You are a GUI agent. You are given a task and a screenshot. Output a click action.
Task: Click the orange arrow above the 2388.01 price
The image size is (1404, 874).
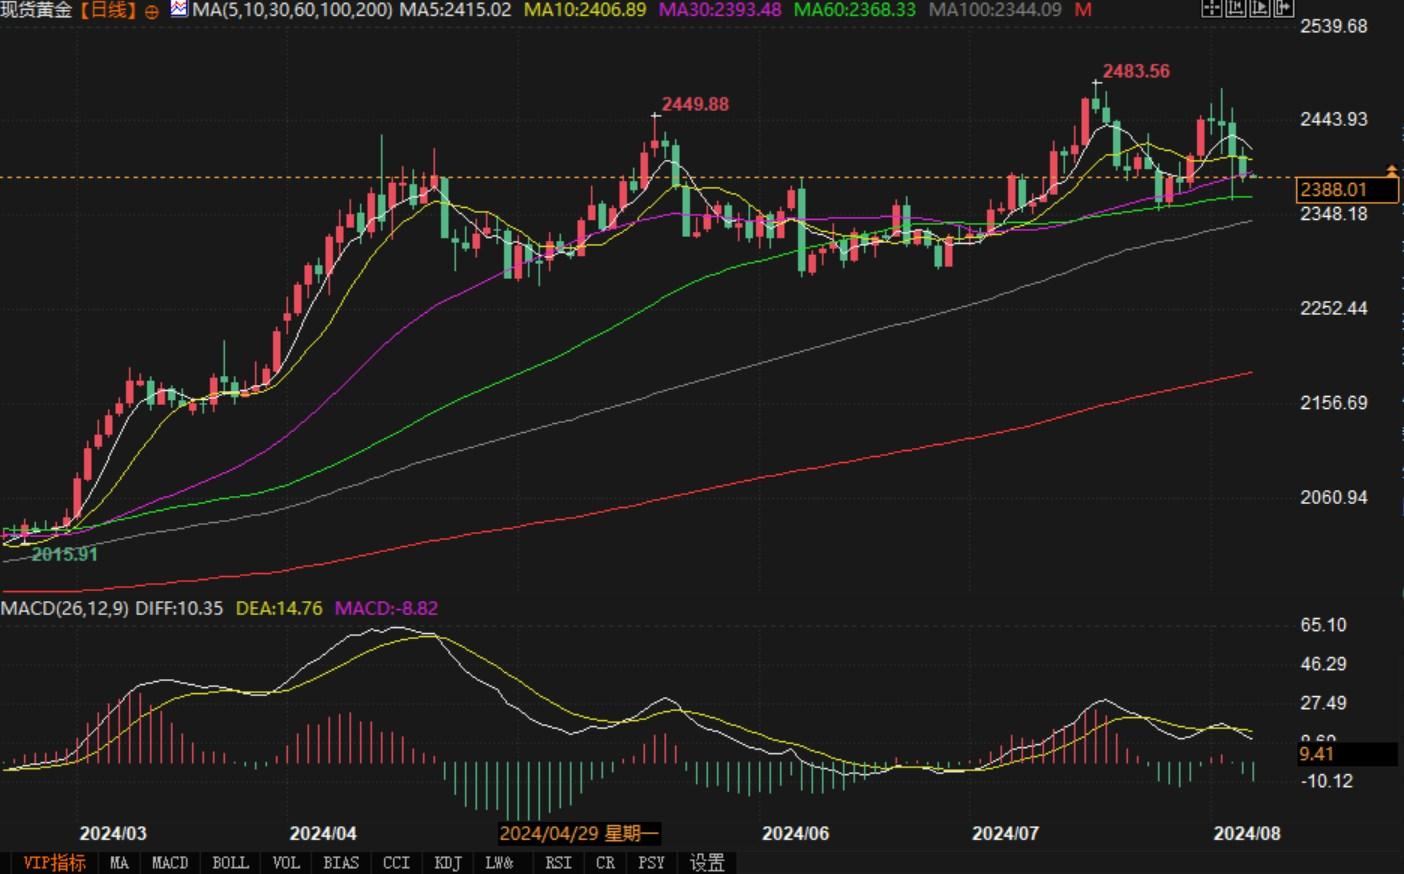(1392, 170)
